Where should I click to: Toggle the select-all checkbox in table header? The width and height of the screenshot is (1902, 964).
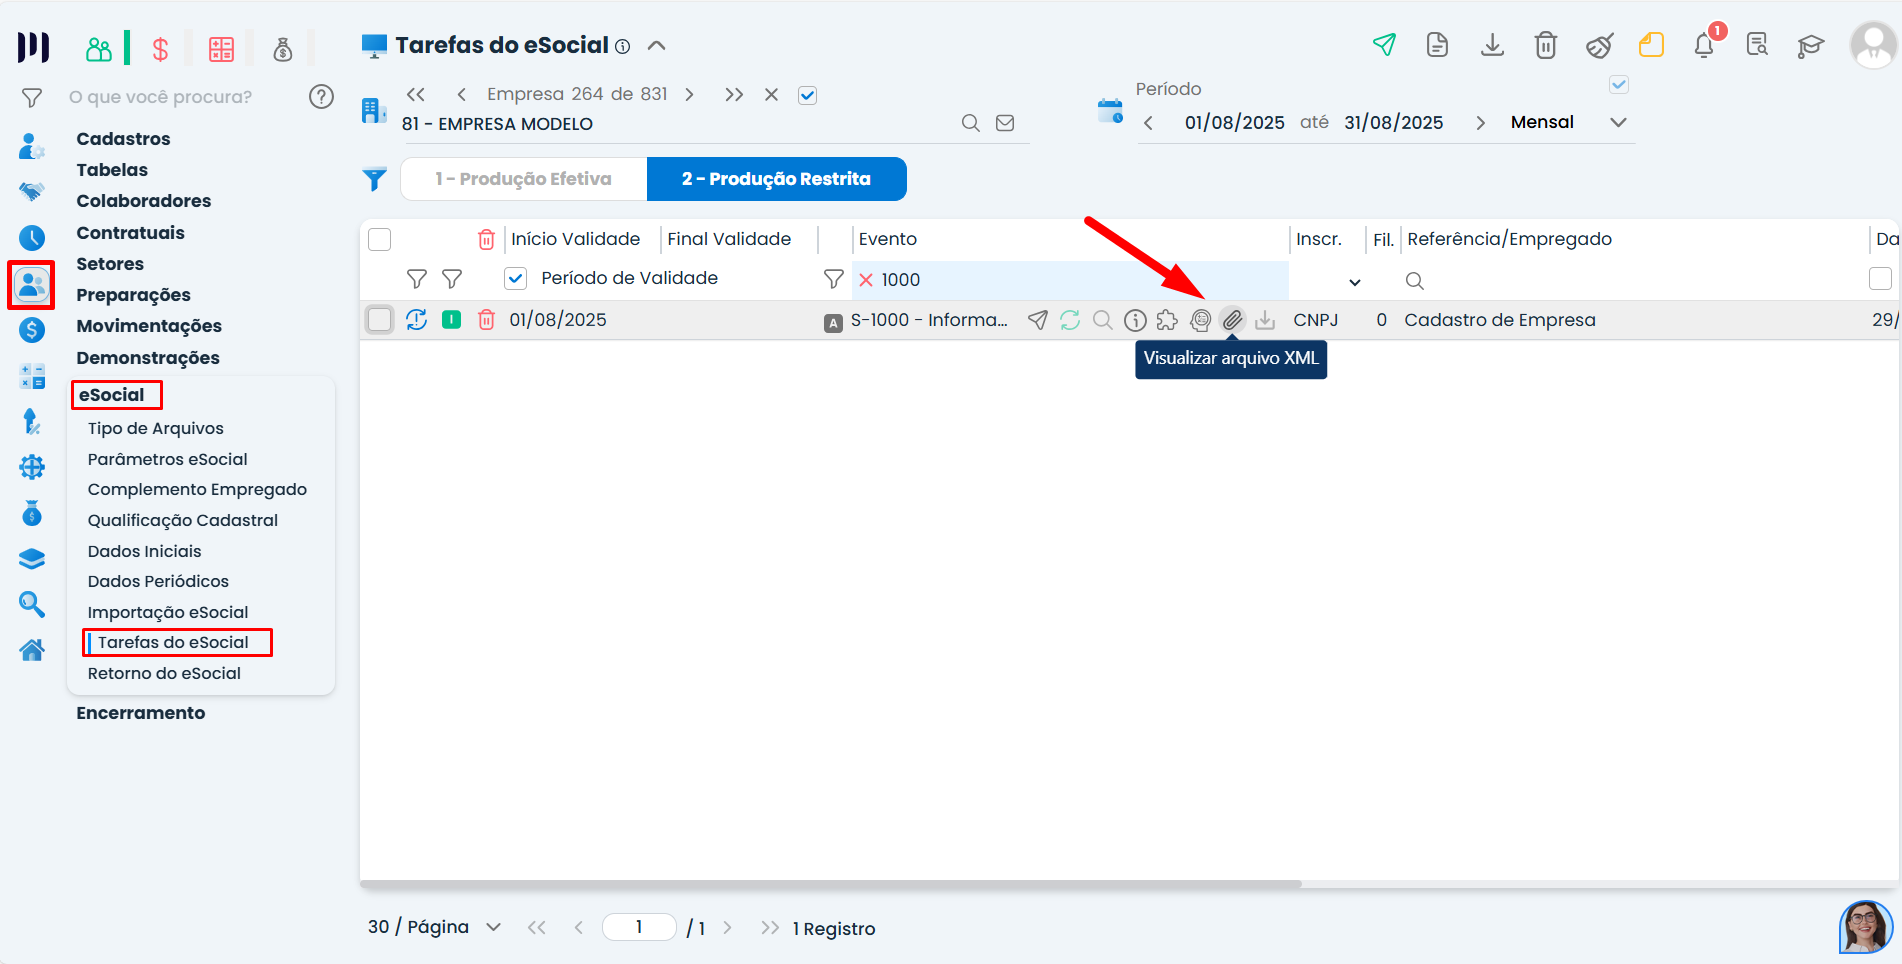(x=380, y=240)
